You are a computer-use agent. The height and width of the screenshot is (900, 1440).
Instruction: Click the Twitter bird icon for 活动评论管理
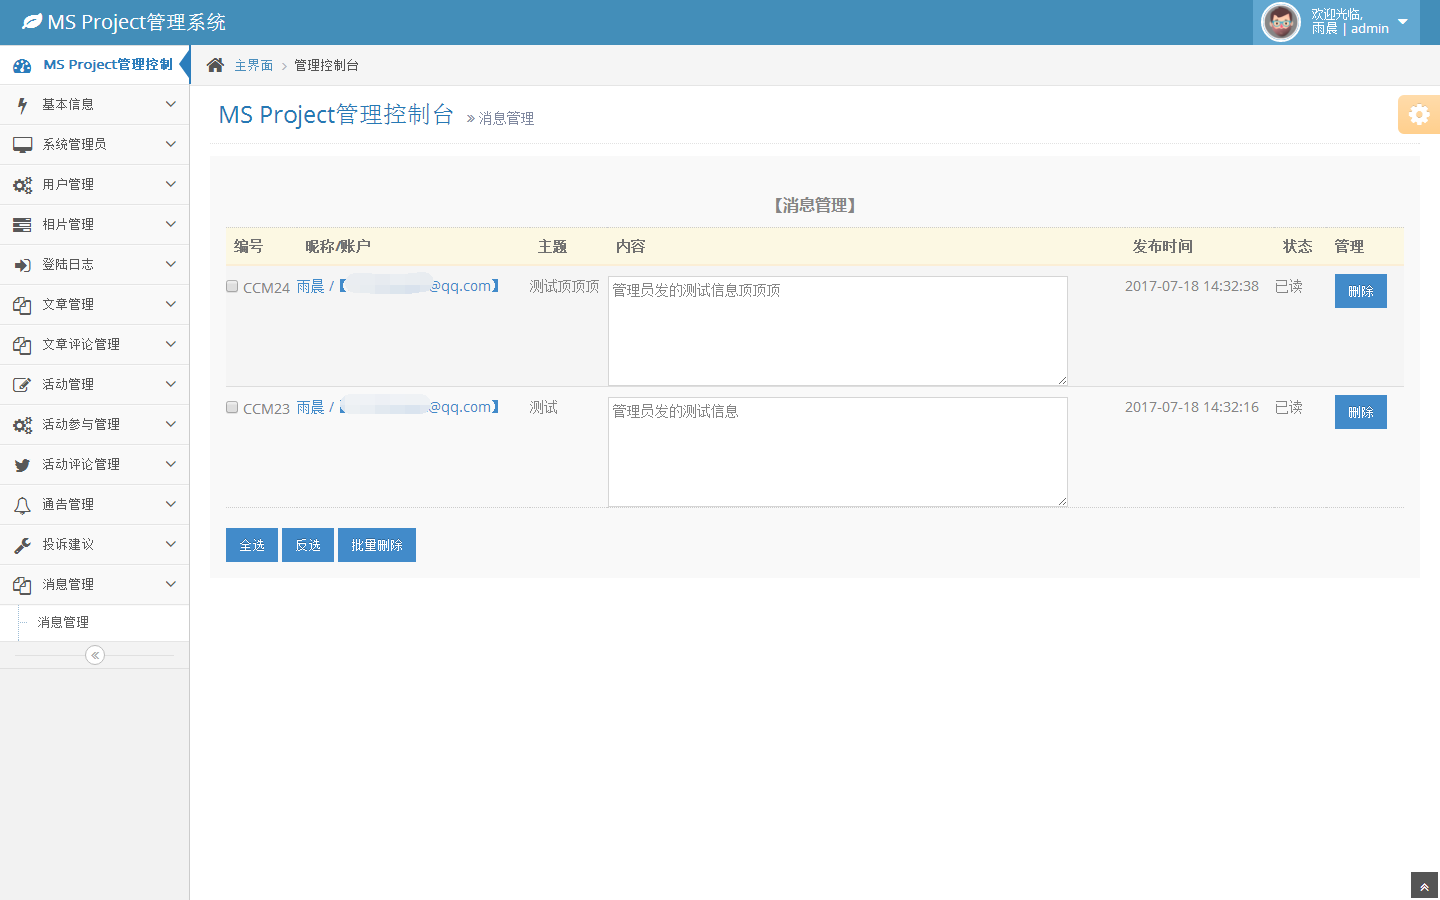click(22, 465)
